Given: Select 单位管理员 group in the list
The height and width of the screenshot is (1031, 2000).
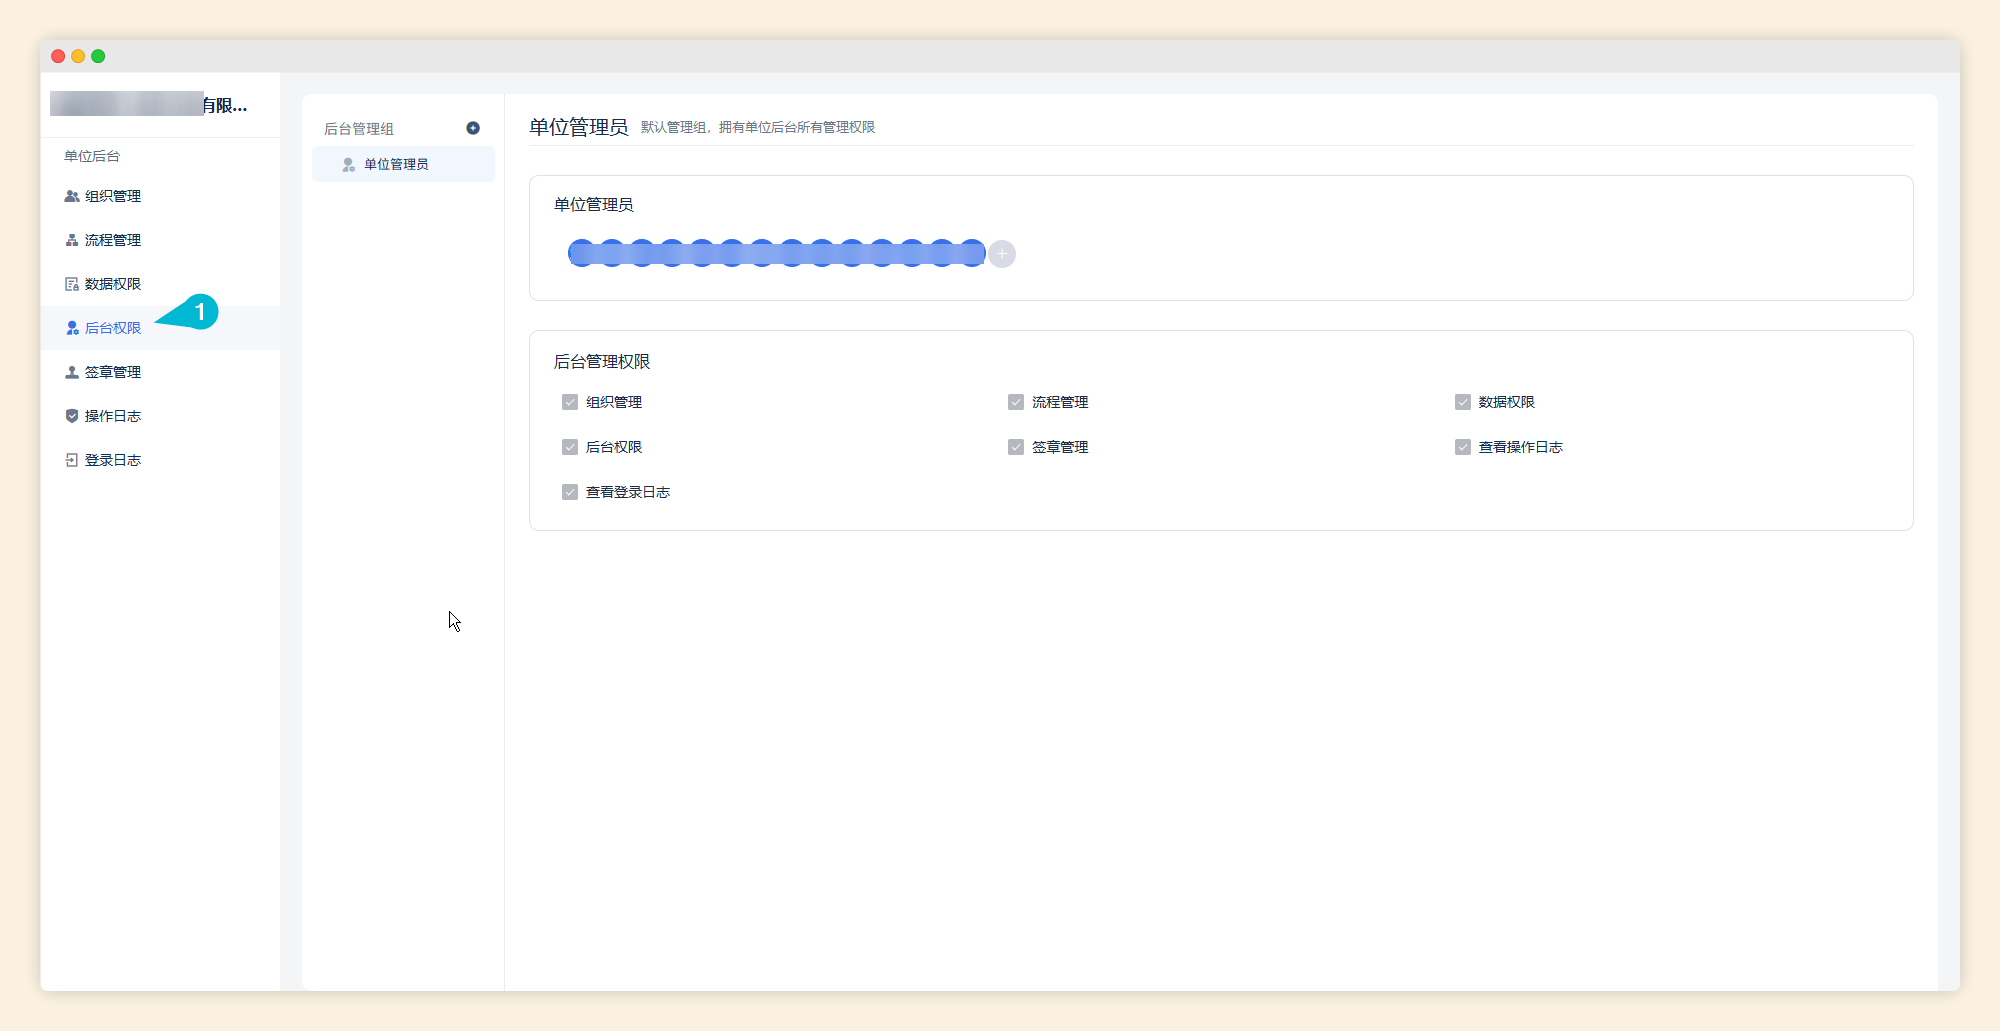Looking at the screenshot, I should pos(396,164).
